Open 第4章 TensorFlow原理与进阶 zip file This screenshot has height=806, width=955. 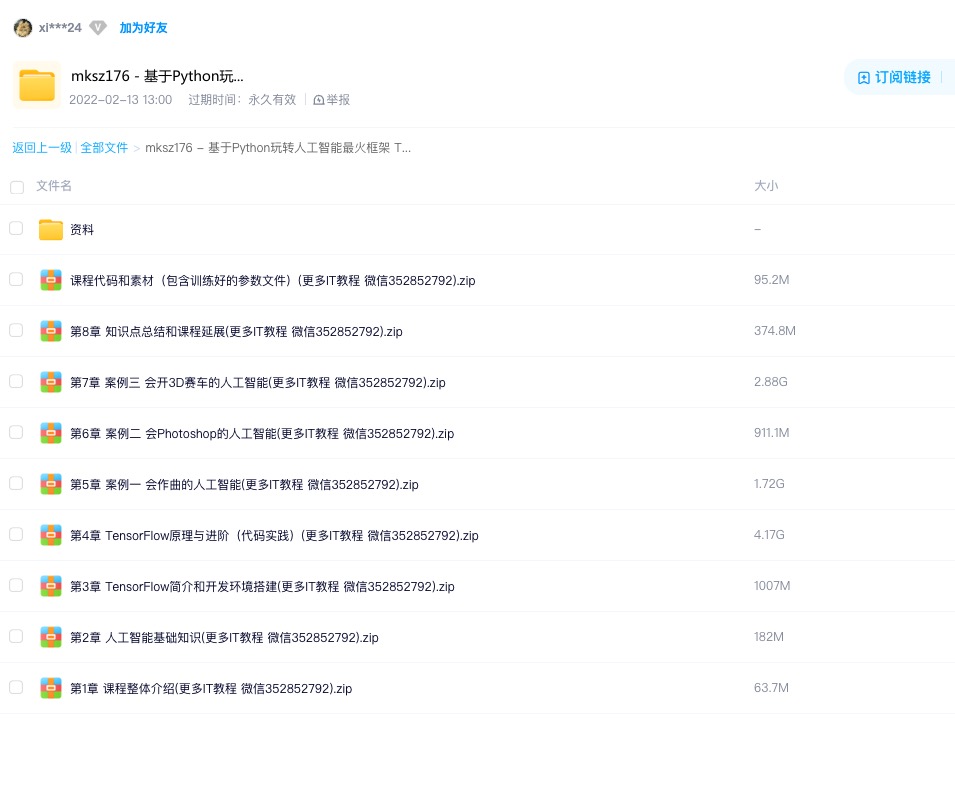[274, 535]
